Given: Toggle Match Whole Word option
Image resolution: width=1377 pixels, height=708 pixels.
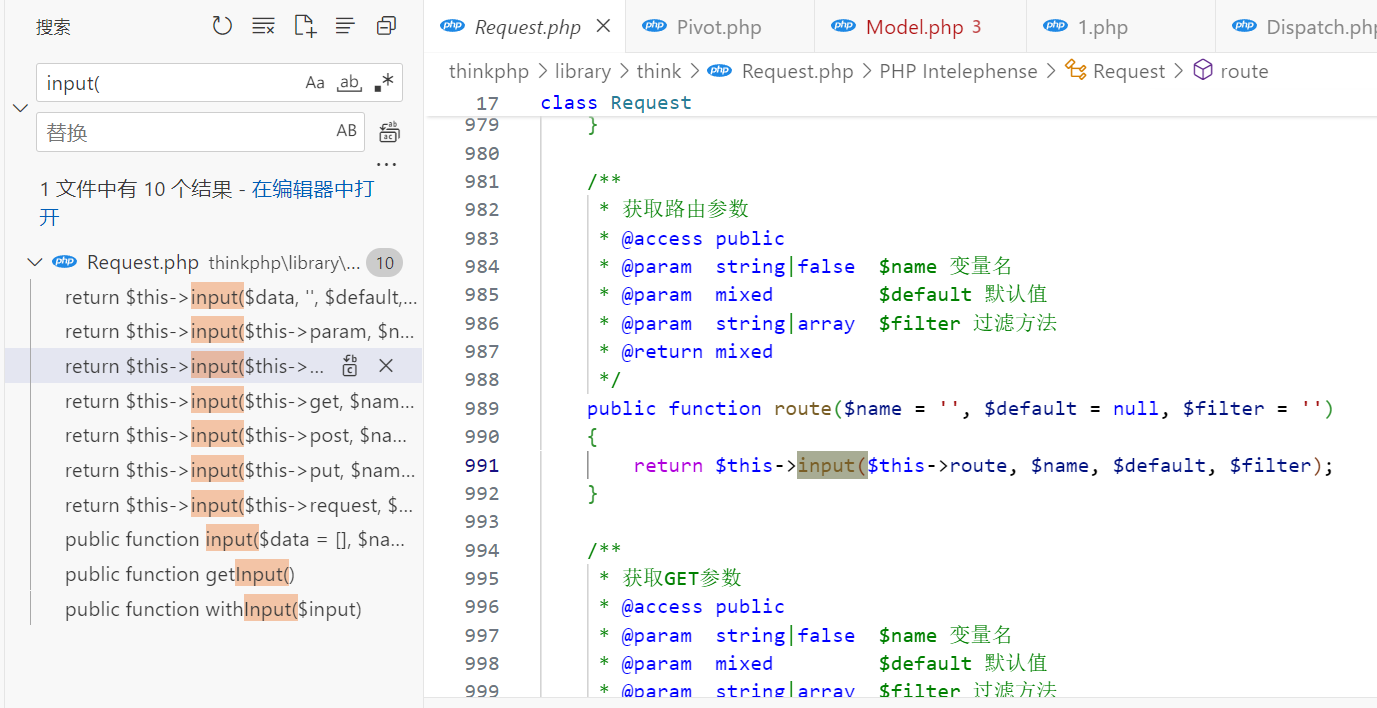Looking at the screenshot, I should point(349,83).
